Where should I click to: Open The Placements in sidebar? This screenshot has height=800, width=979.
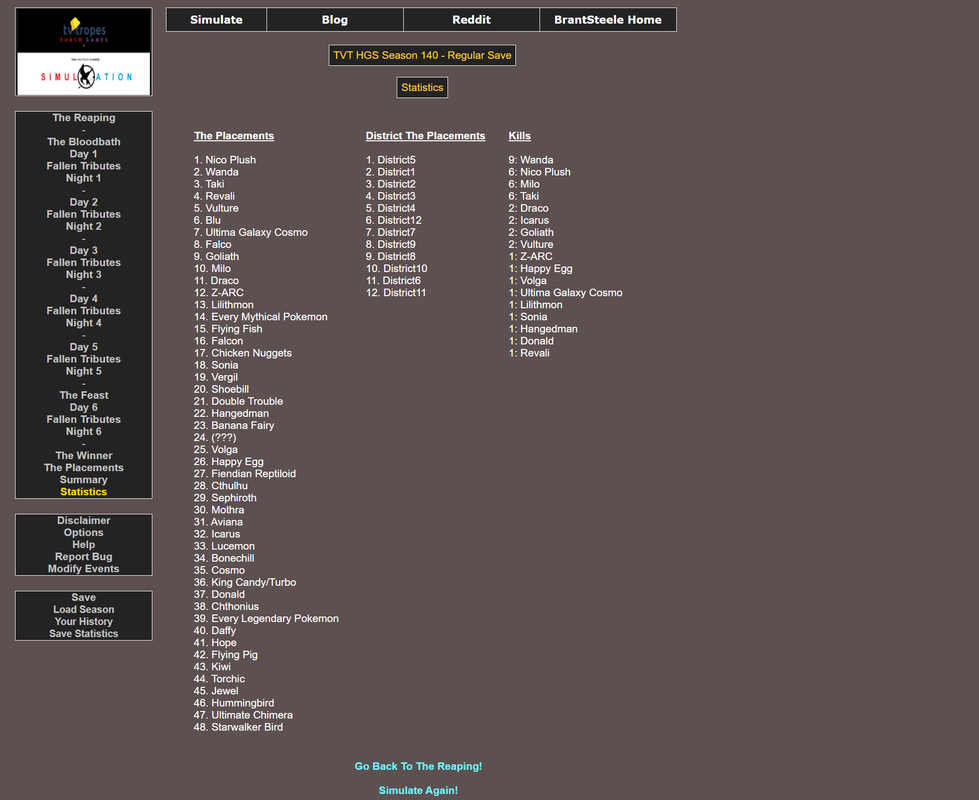coord(84,468)
